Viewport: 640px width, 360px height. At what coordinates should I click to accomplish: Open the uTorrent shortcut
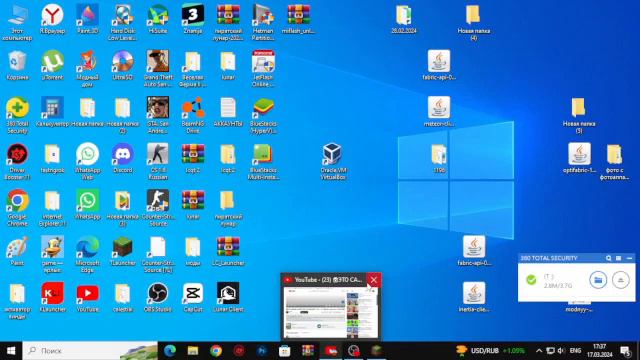[52, 67]
